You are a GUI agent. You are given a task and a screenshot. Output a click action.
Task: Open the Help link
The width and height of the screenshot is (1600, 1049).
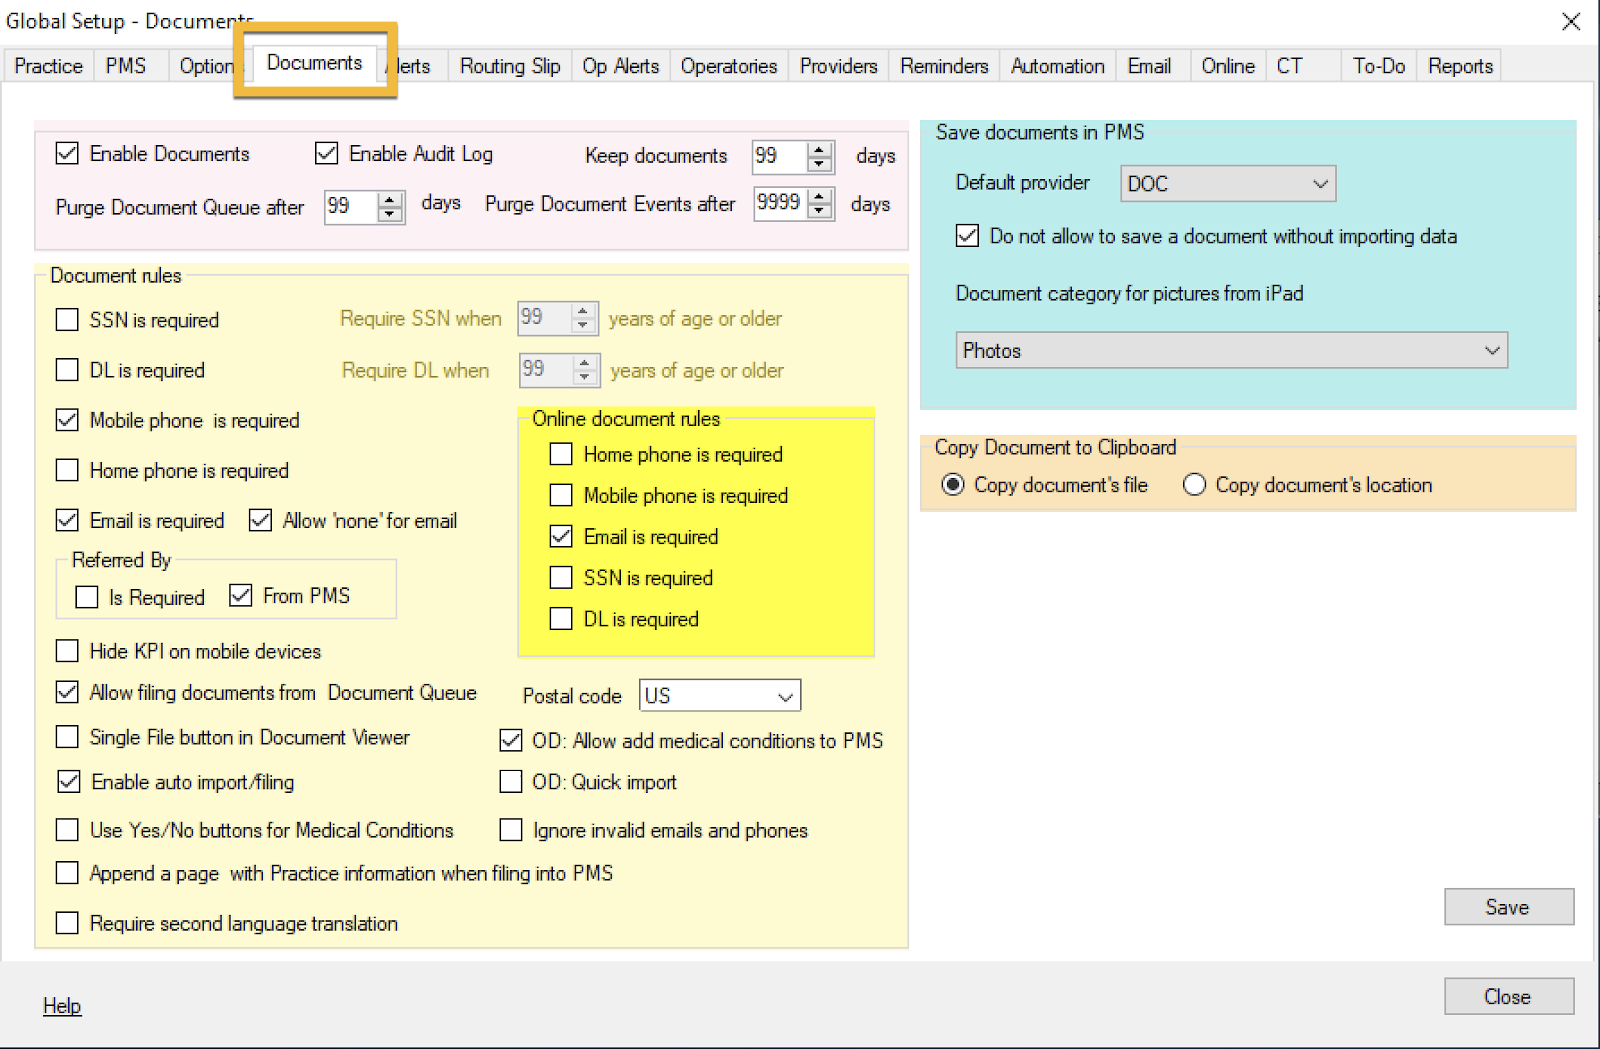(x=62, y=1006)
